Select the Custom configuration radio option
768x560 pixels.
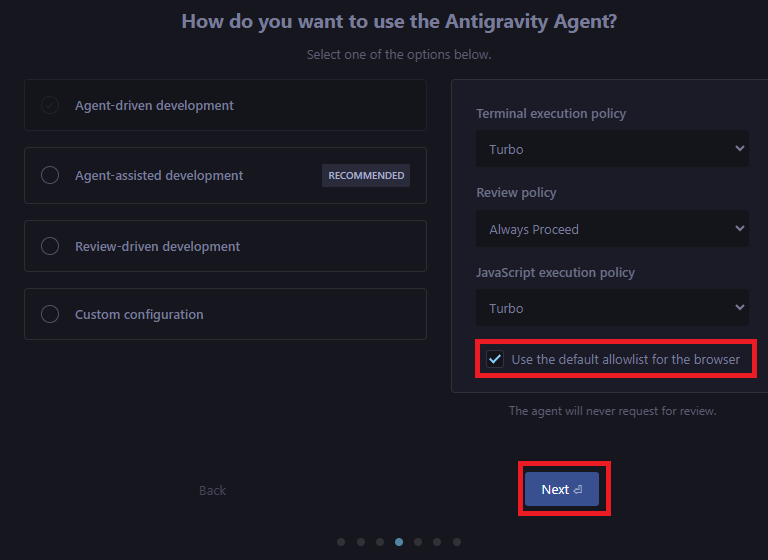(x=50, y=315)
